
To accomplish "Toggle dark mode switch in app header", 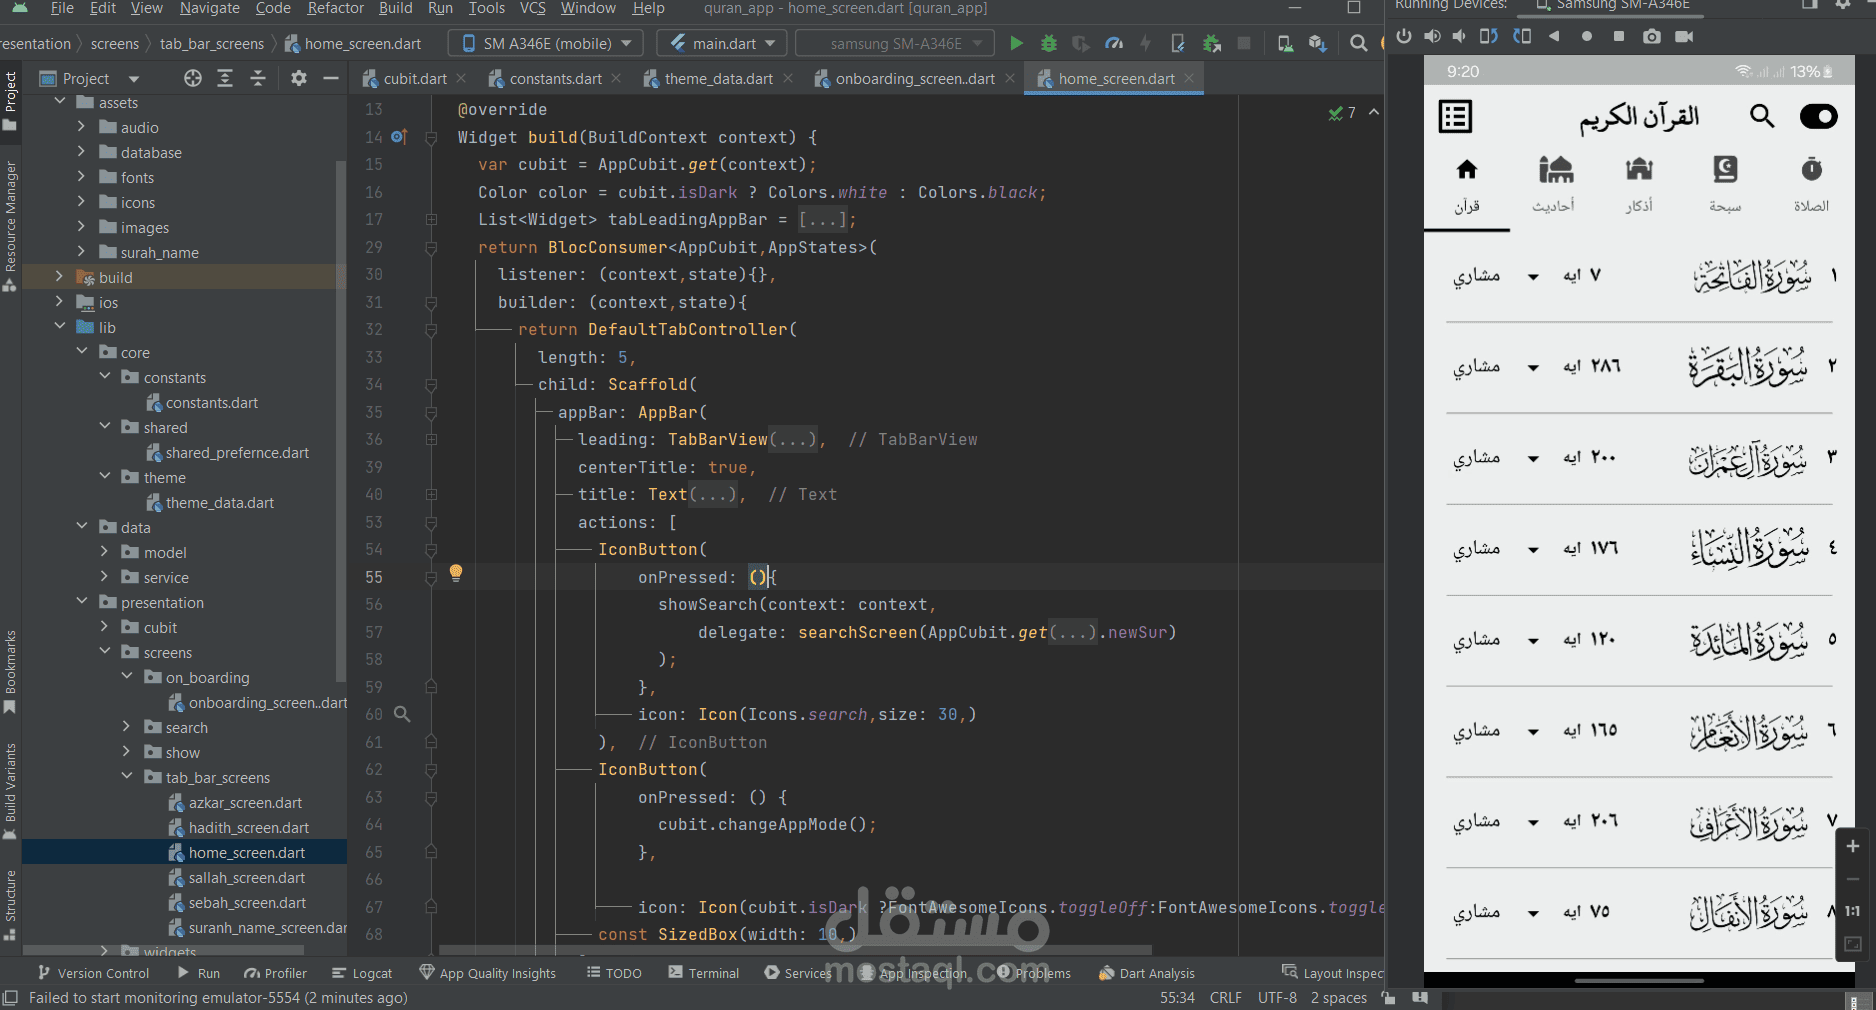I will [x=1818, y=116].
